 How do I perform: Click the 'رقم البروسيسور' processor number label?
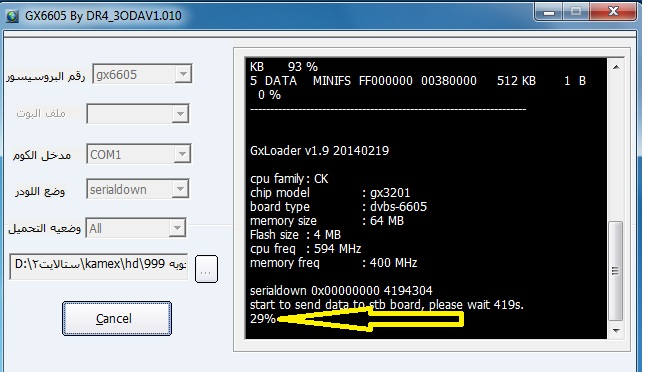(x=46, y=77)
